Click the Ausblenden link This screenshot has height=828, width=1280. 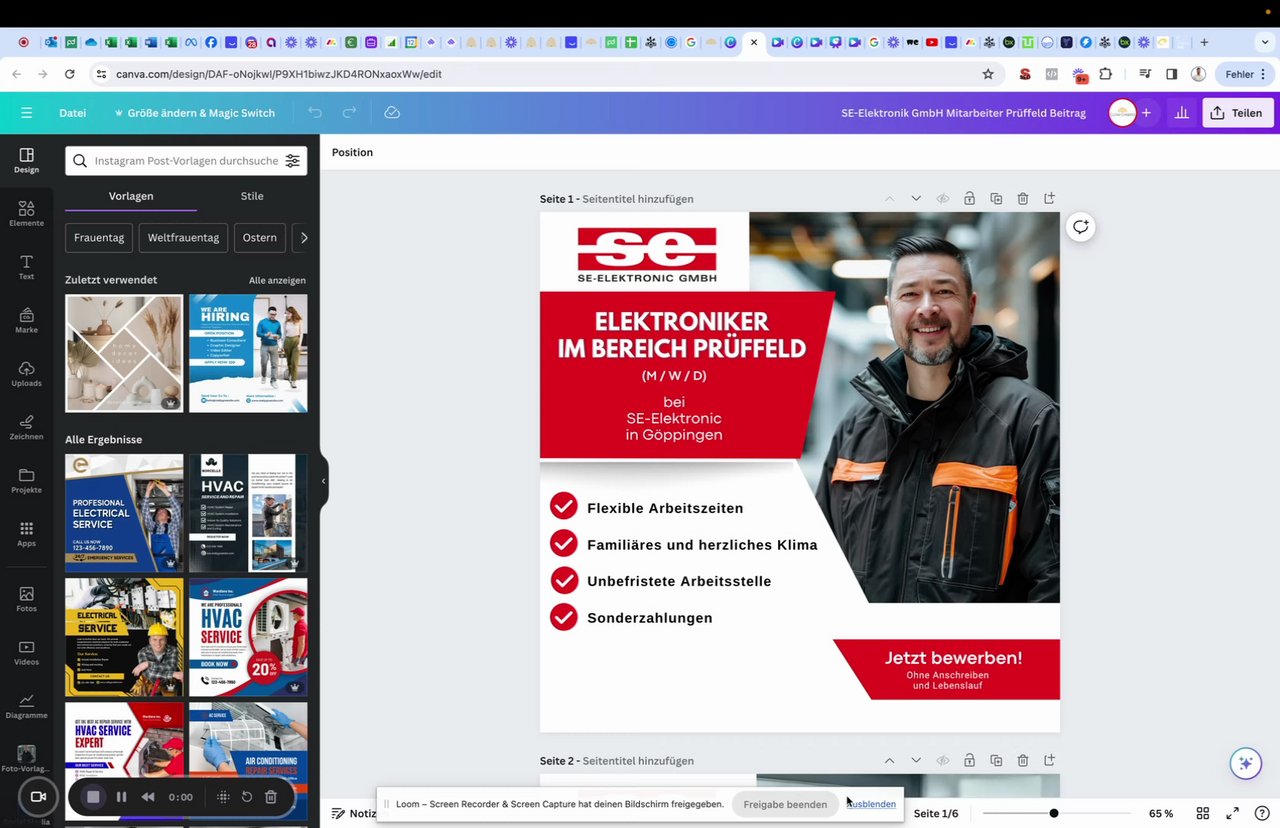point(871,804)
